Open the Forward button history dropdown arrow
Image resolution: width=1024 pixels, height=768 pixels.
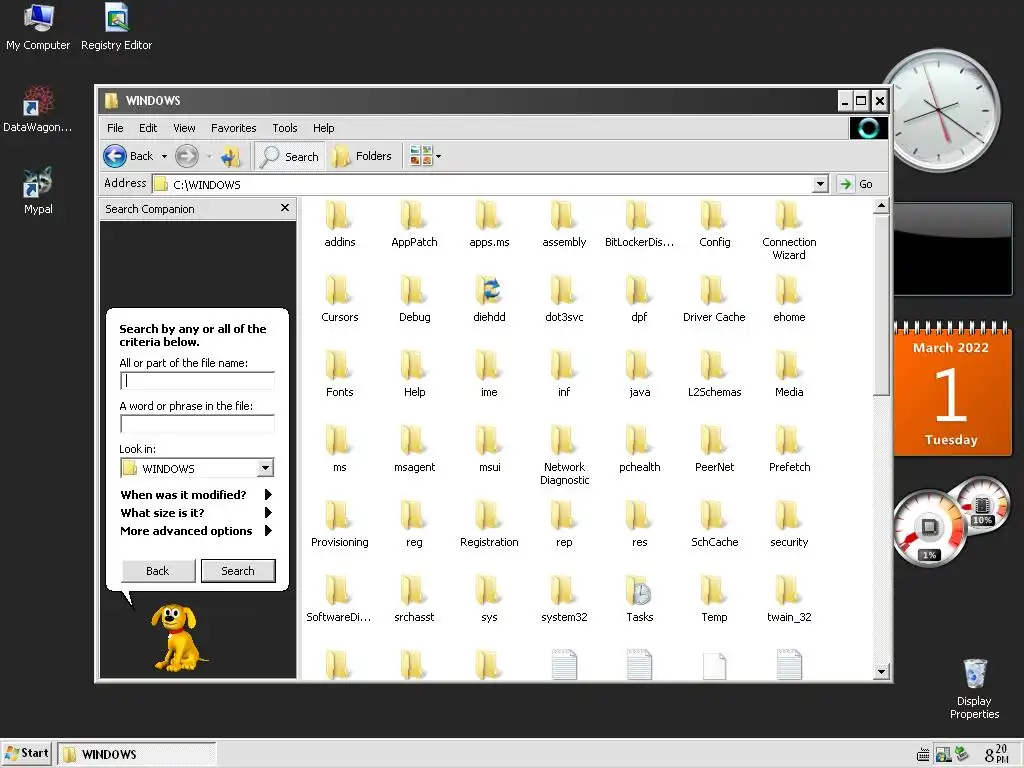[209, 157]
